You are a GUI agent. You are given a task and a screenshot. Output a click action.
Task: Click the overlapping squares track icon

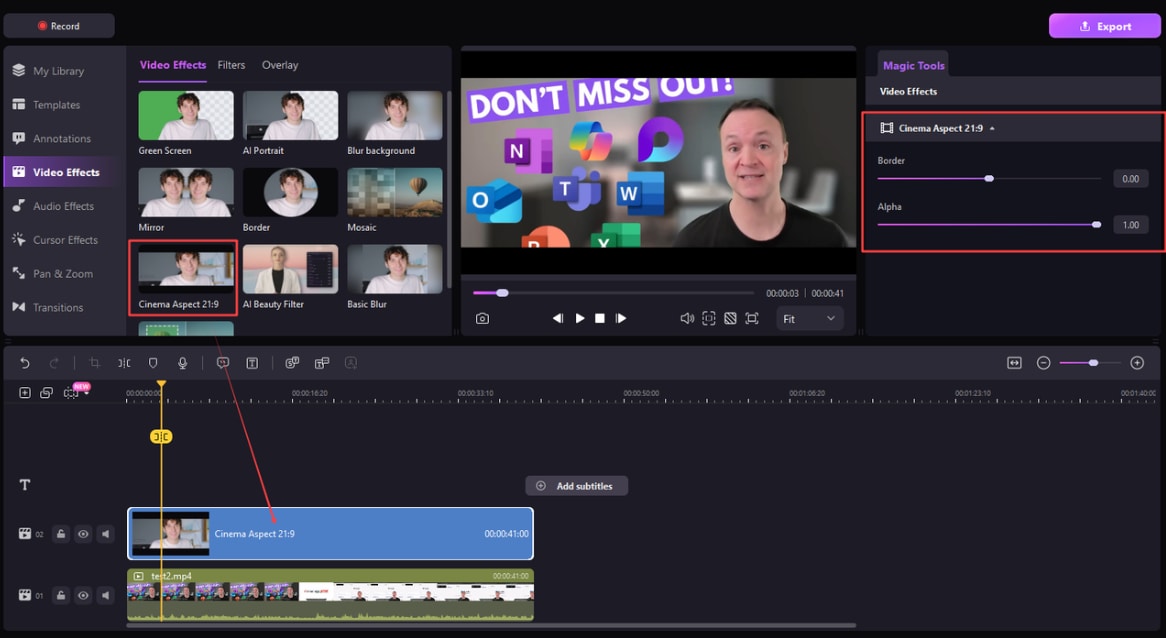[46, 393]
